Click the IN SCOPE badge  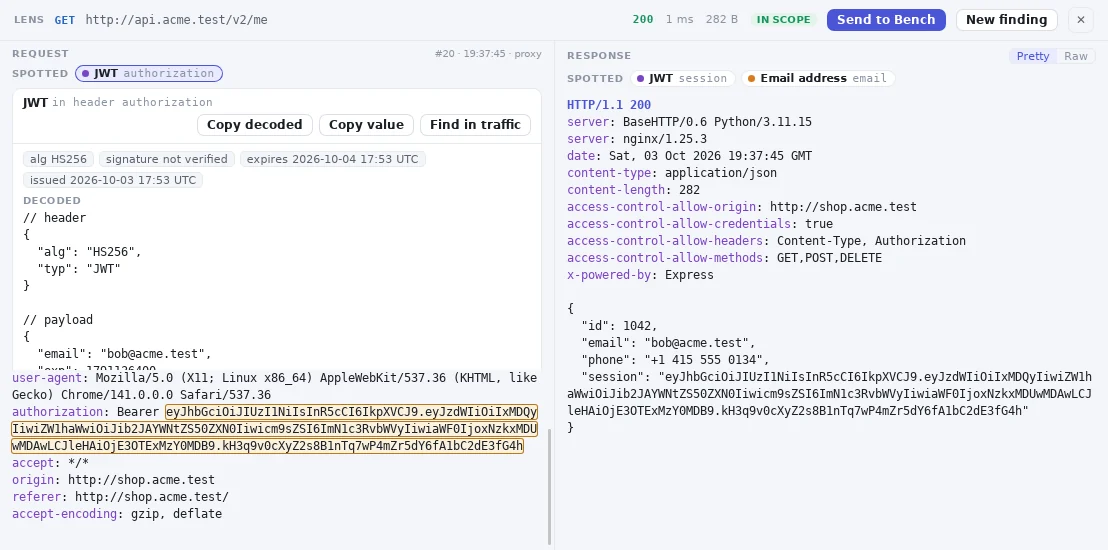(x=784, y=20)
